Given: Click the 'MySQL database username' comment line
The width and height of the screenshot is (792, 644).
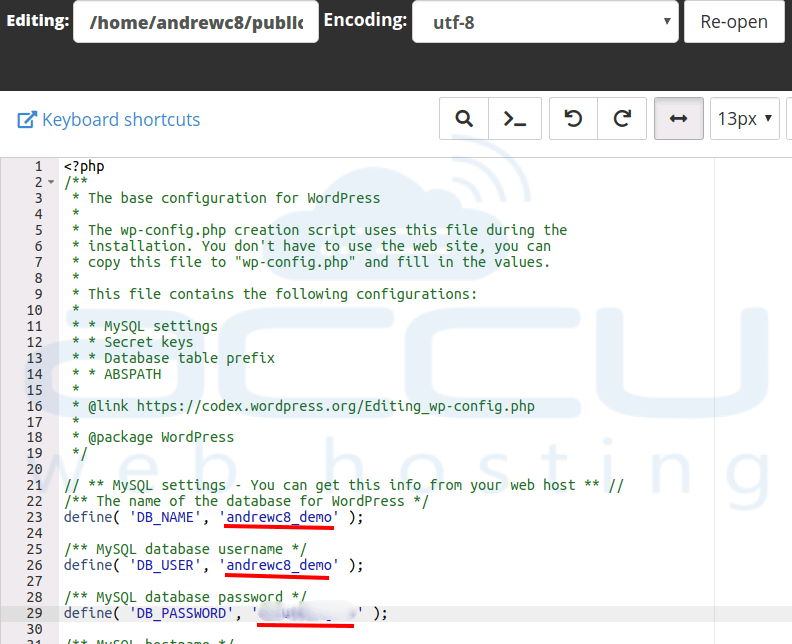Looking at the screenshot, I should pos(185,549).
